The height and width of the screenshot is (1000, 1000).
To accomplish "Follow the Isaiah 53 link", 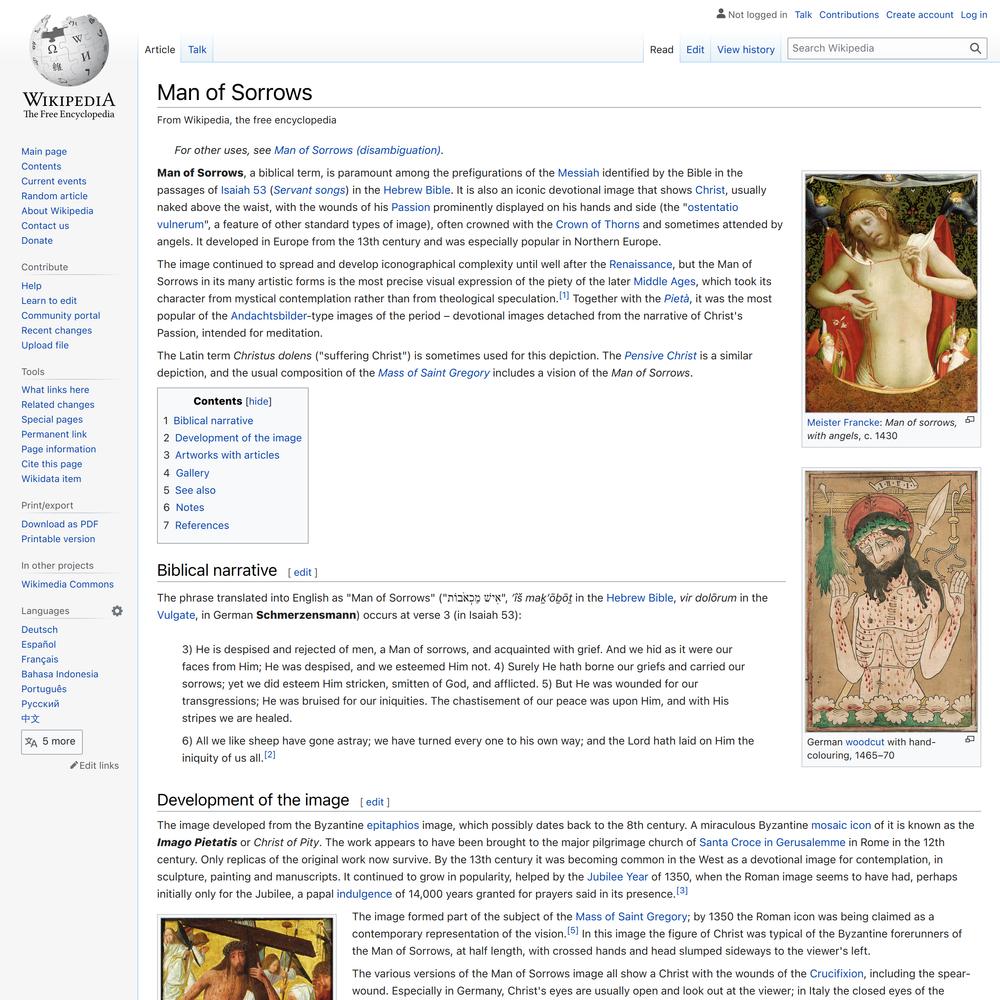I will (244, 190).
